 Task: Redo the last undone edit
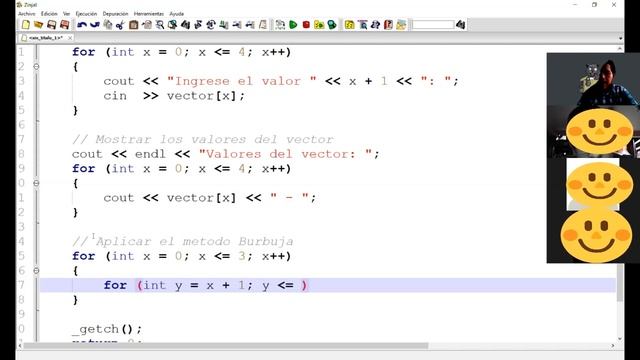tap(95, 25)
